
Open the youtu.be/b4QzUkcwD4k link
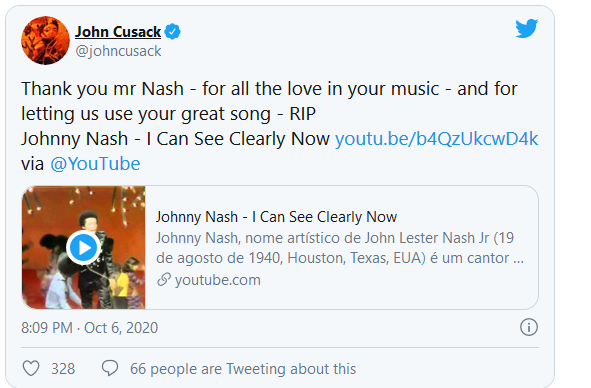436,139
